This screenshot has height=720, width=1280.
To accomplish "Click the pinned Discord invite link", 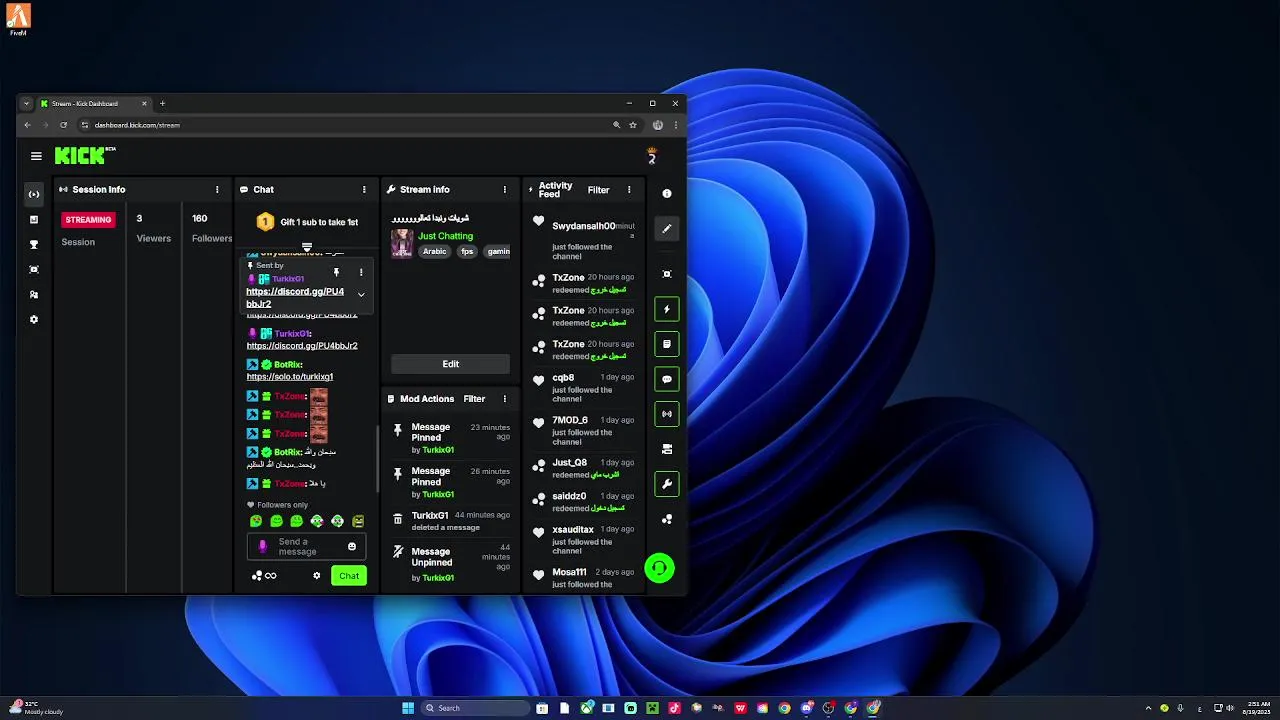I will pyautogui.click(x=295, y=298).
